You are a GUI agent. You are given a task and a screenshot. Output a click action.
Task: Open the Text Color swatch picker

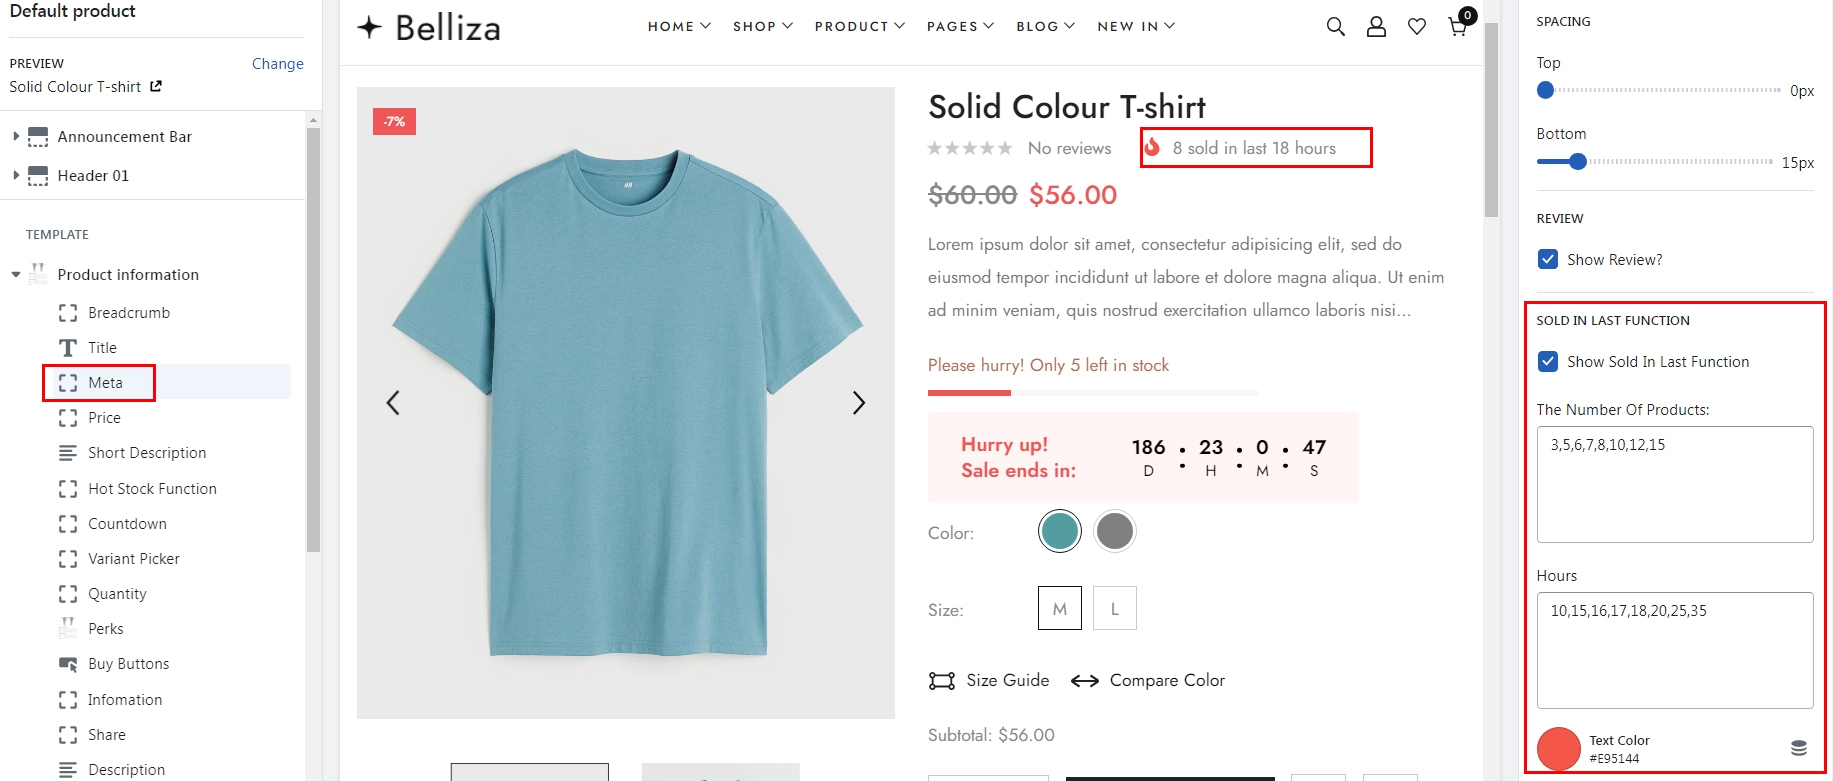pyautogui.click(x=1558, y=749)
